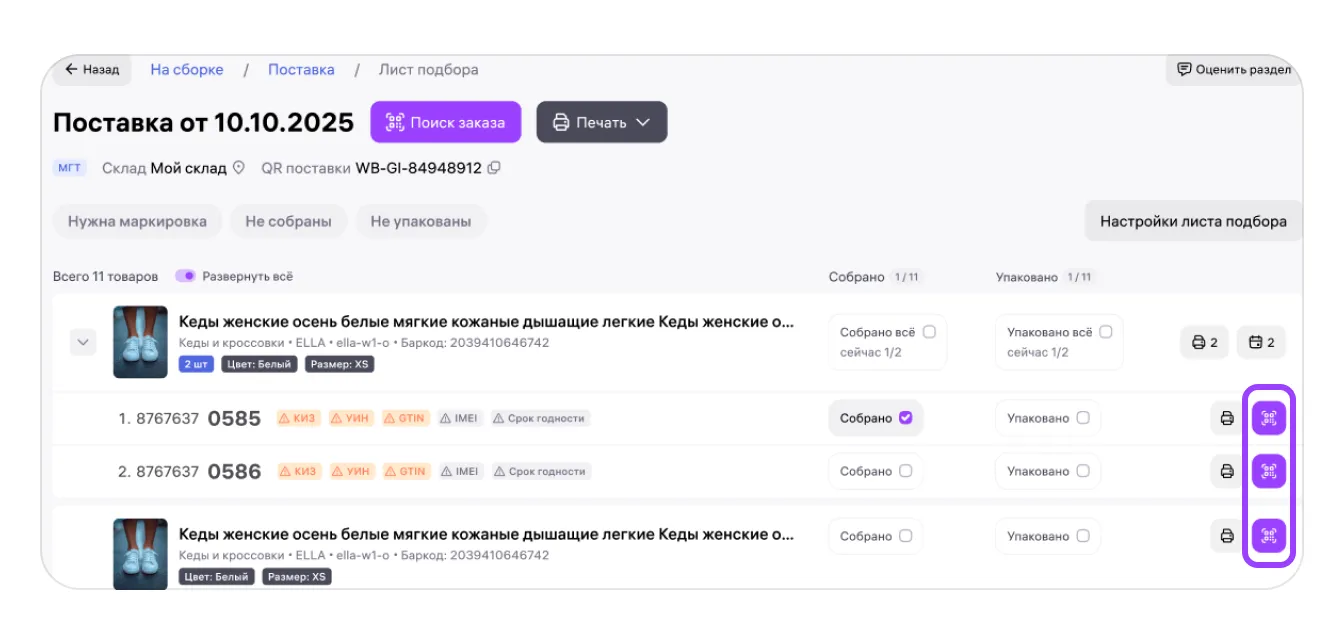The height and width of the screenshot is (644, 1344).
Task: Click the printer icon in the 0586 row
Action: [x=1226, y=471]
